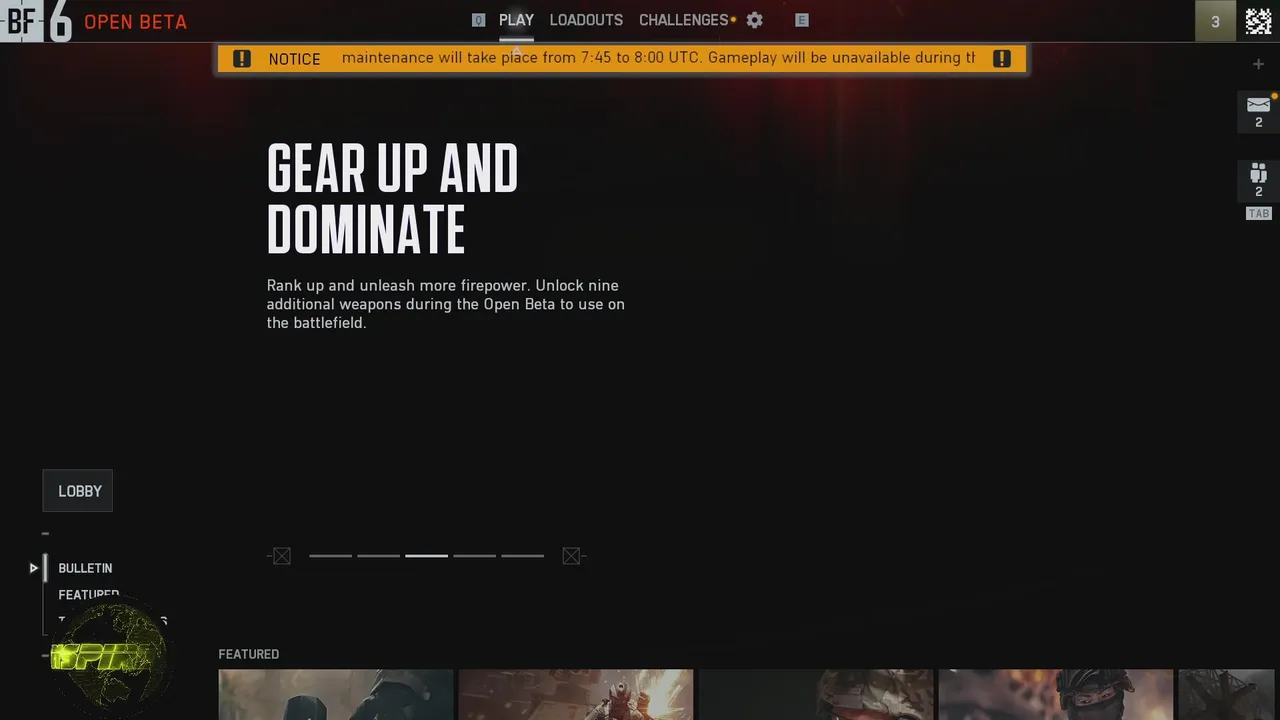This screenshot has width=1280, height=720.
Task: Click the right notice warning icon
Action: tap(1001, 58)
